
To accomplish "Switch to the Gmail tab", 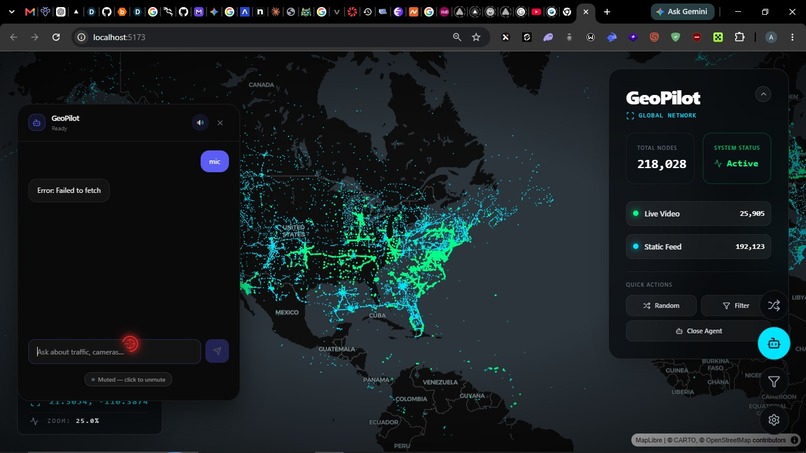I will click(30, 11).
